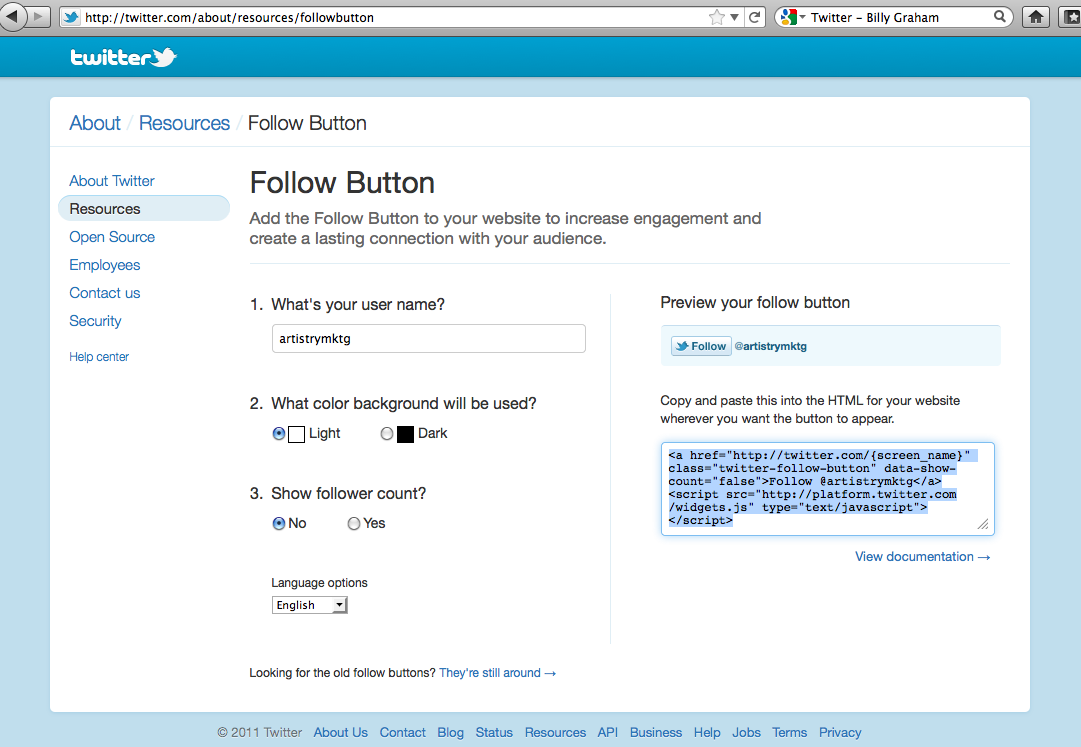Open the Google search engine selector

tap(794, 17)
